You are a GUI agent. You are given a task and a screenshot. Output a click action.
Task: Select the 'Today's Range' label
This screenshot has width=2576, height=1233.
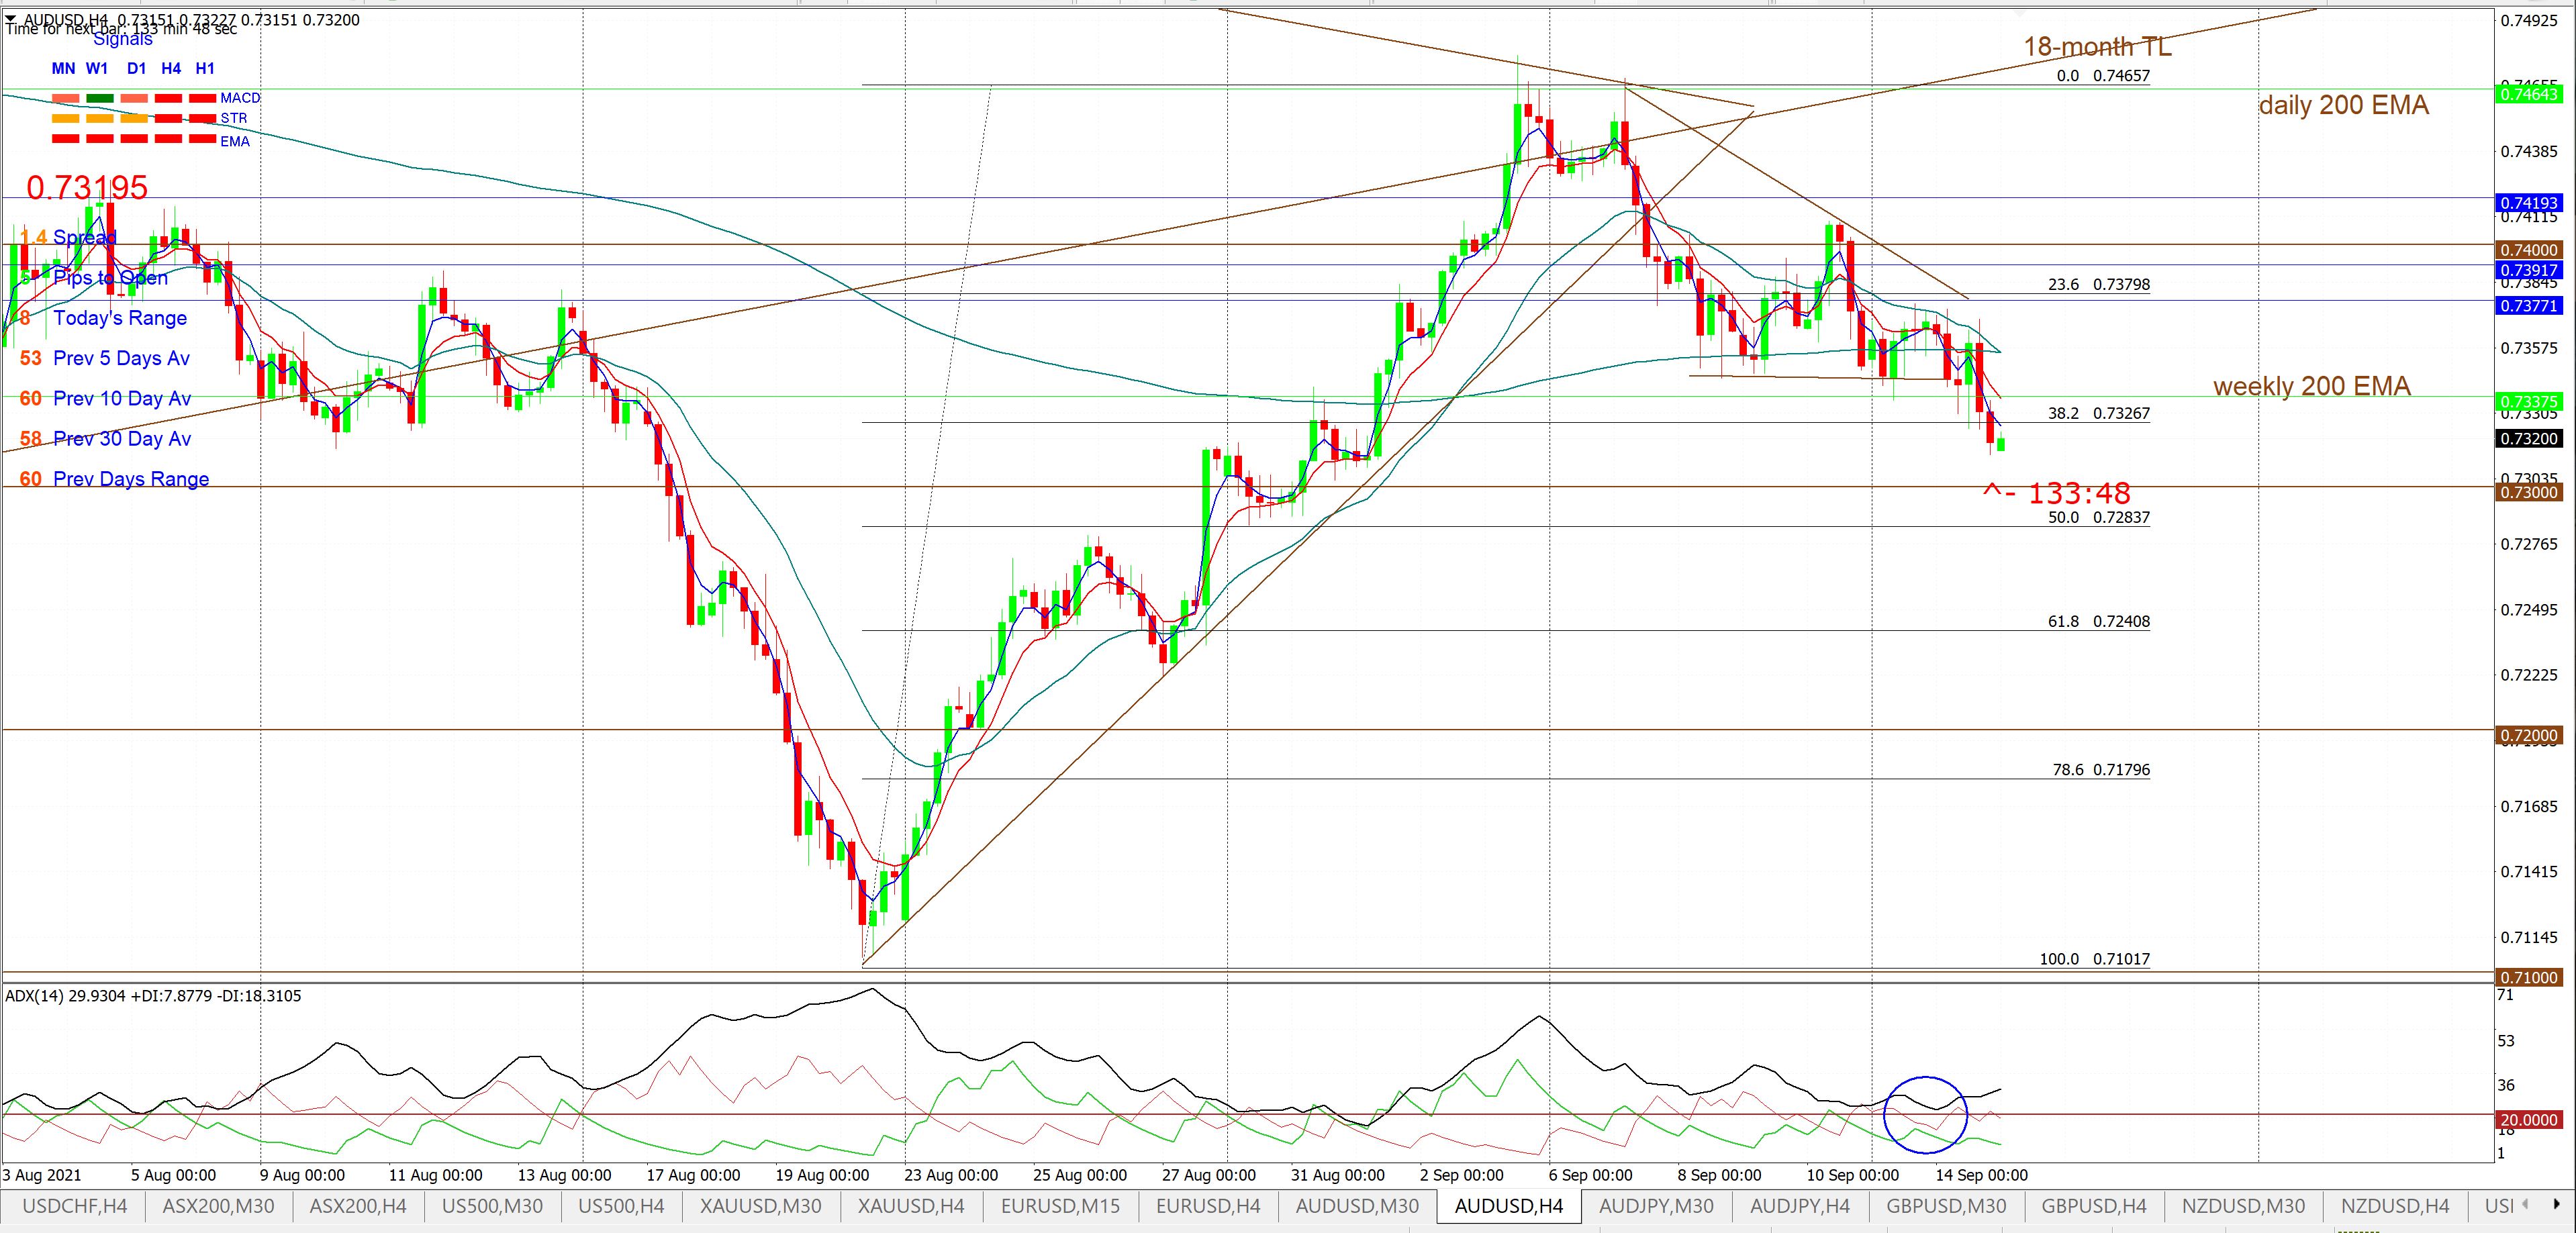120,318
